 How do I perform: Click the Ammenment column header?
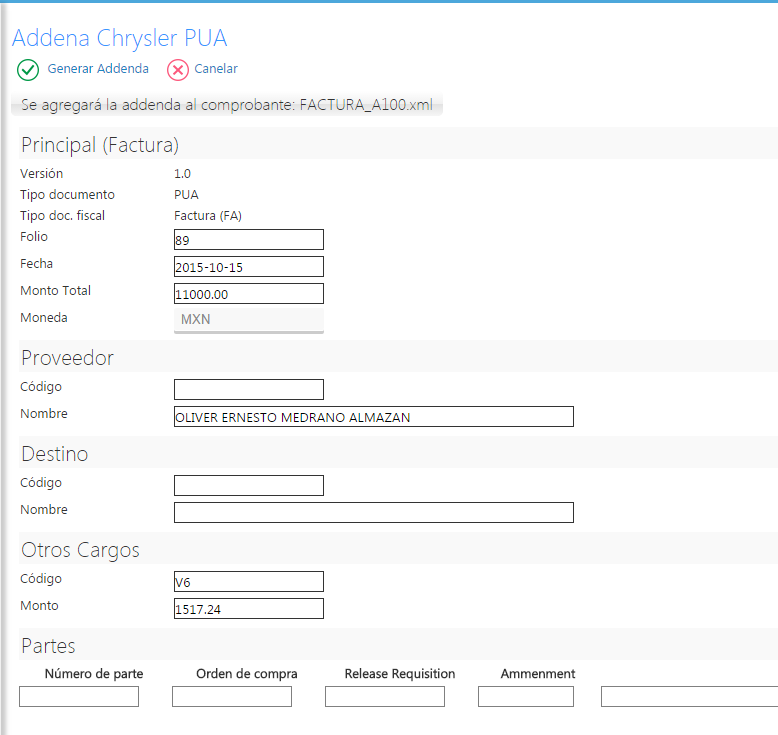click(x=538, y=674)
